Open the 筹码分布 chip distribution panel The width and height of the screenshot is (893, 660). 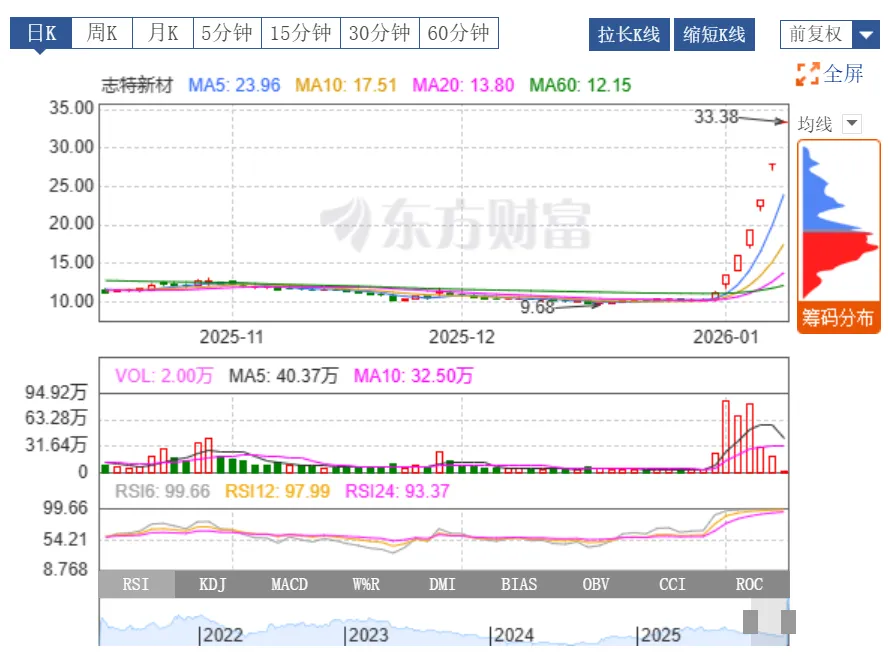point(838,317)
